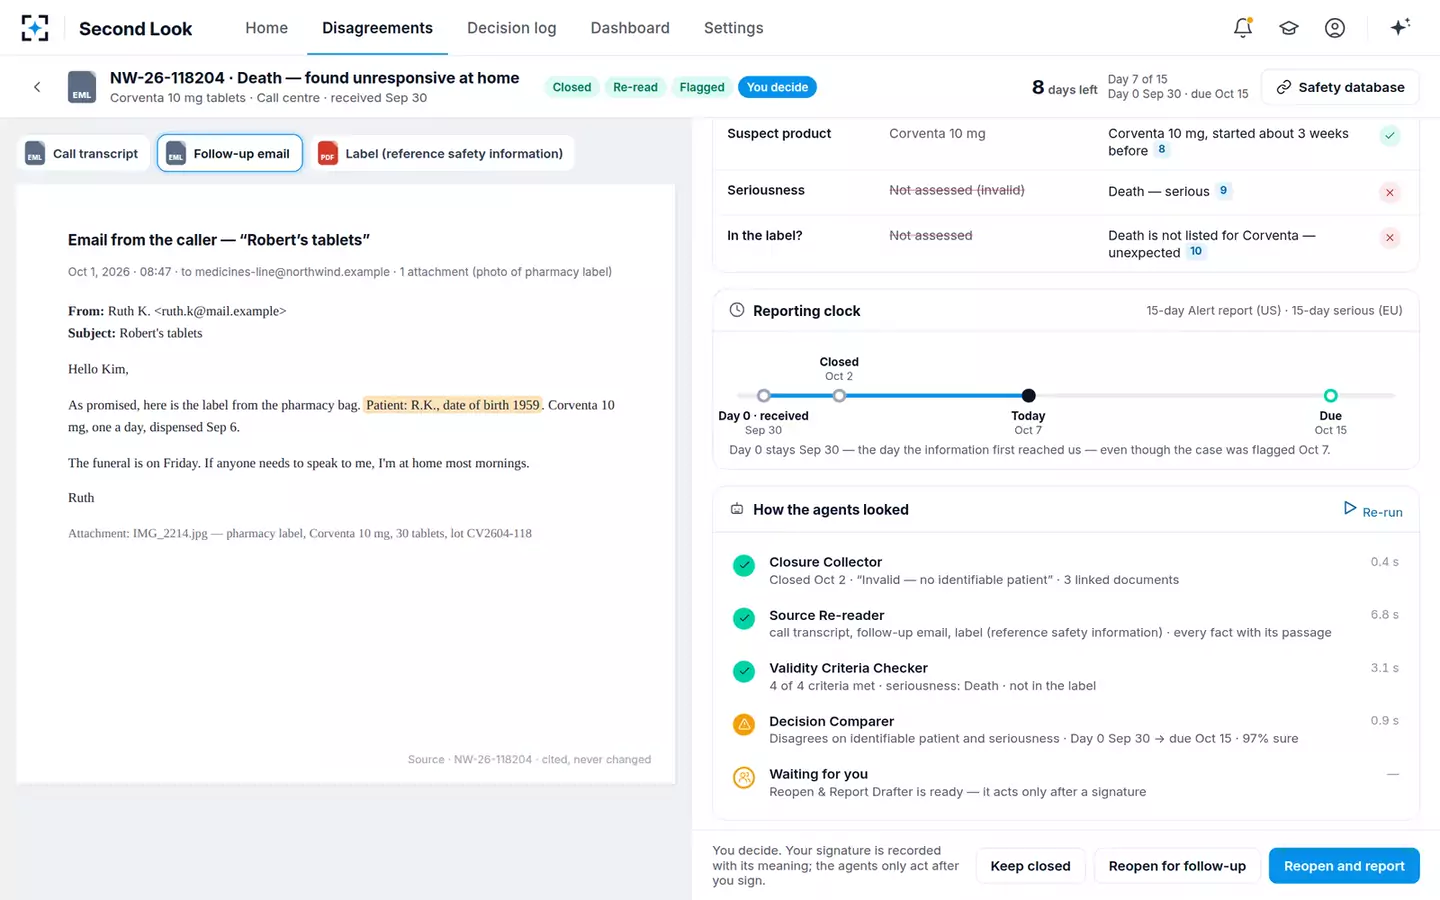Click the green check on Suspect product row
Image resolution: width=1440 pixels, height=900 pixels.
1390,136
